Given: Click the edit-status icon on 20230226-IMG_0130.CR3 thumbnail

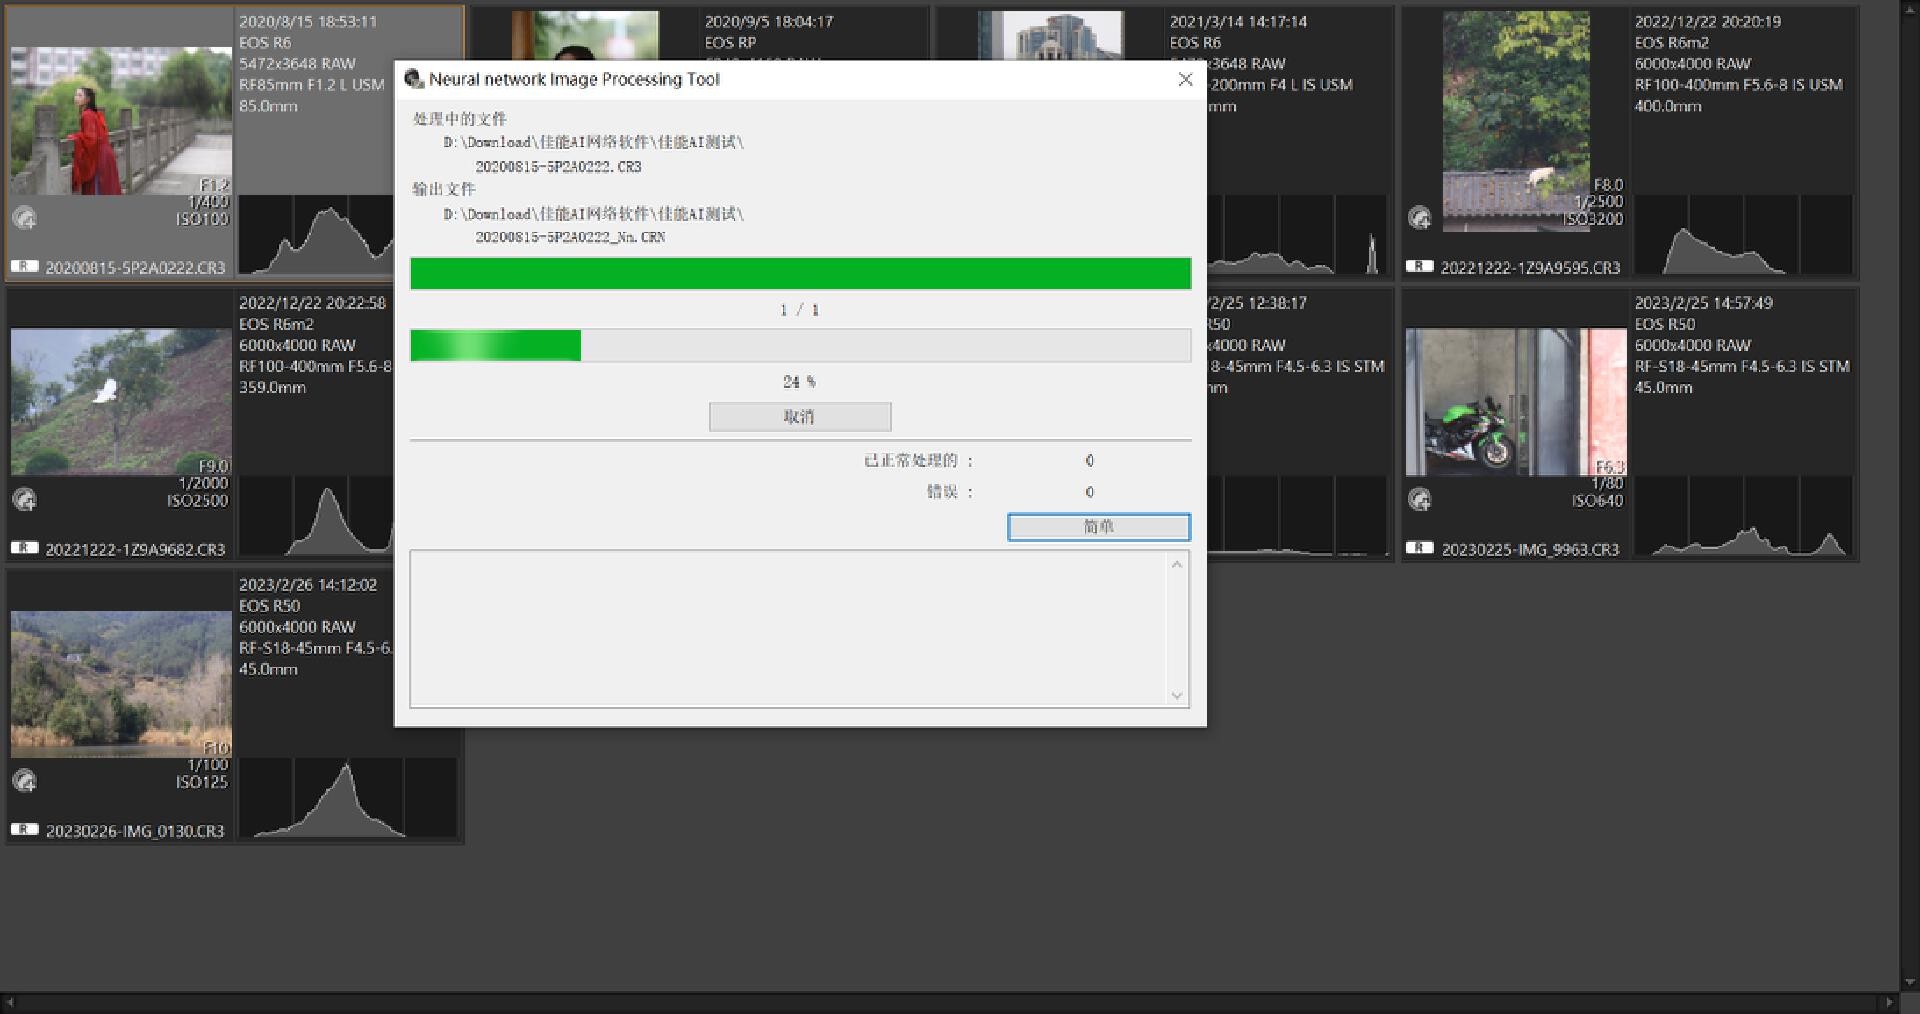Looking at the screenshot, I should [25, 781].
